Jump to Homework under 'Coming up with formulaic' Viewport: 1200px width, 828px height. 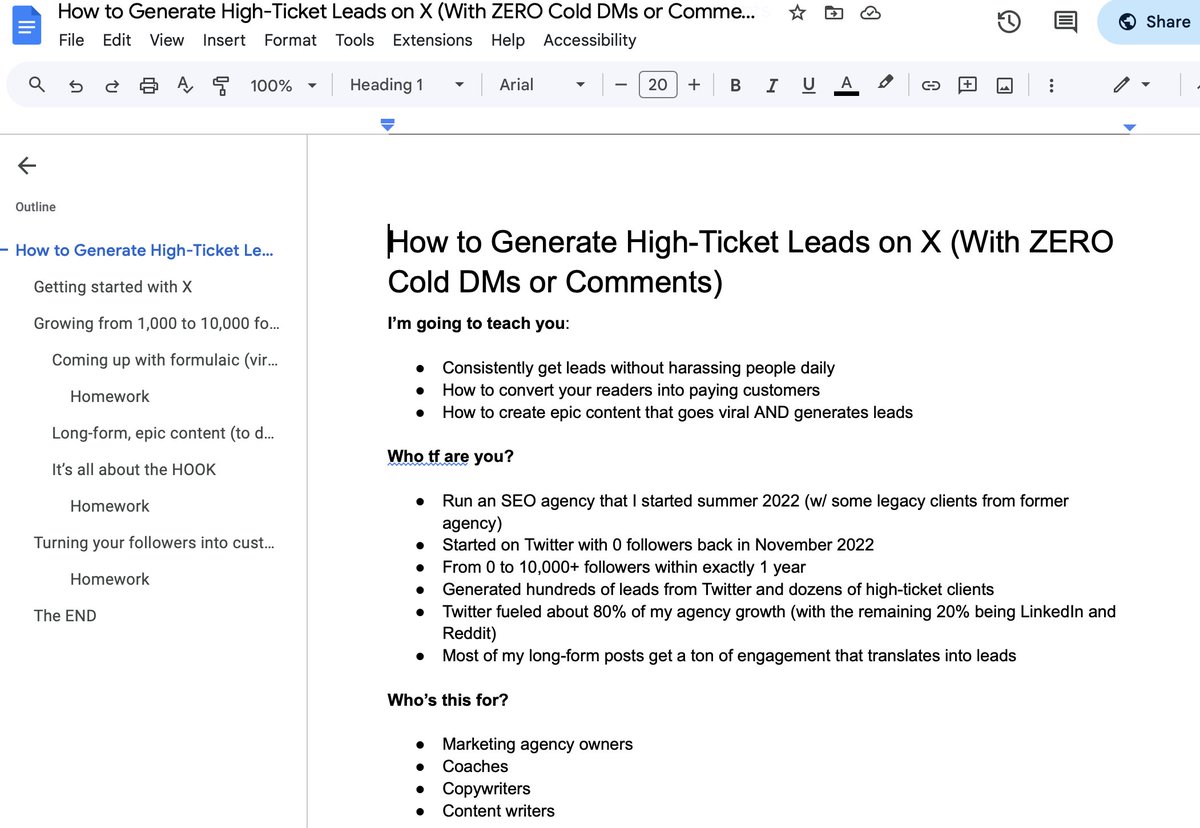[110, 396]
